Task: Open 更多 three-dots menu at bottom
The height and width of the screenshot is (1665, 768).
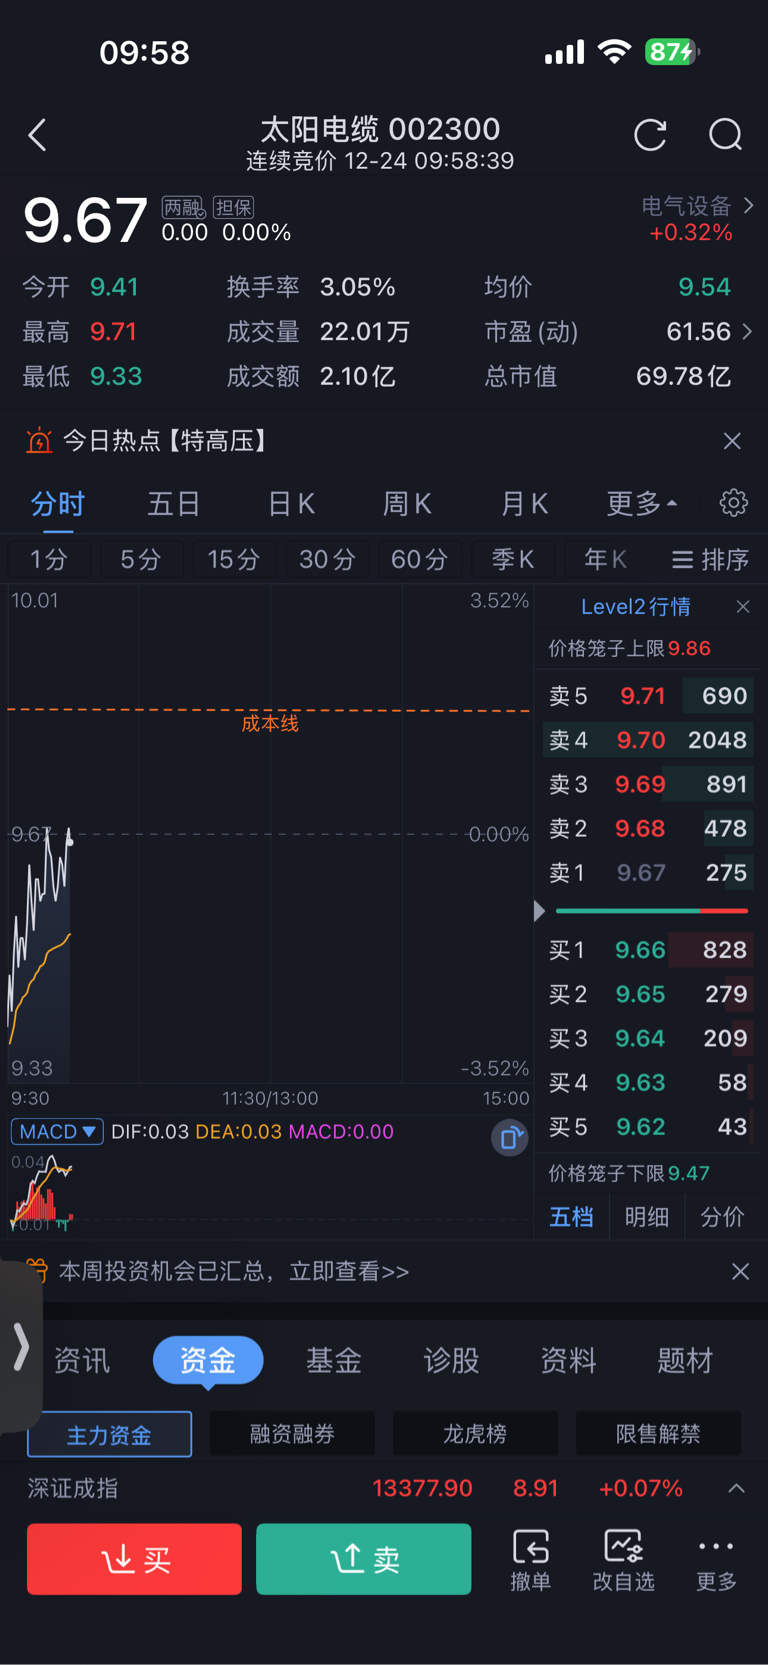Action: tap(716, 1558)
